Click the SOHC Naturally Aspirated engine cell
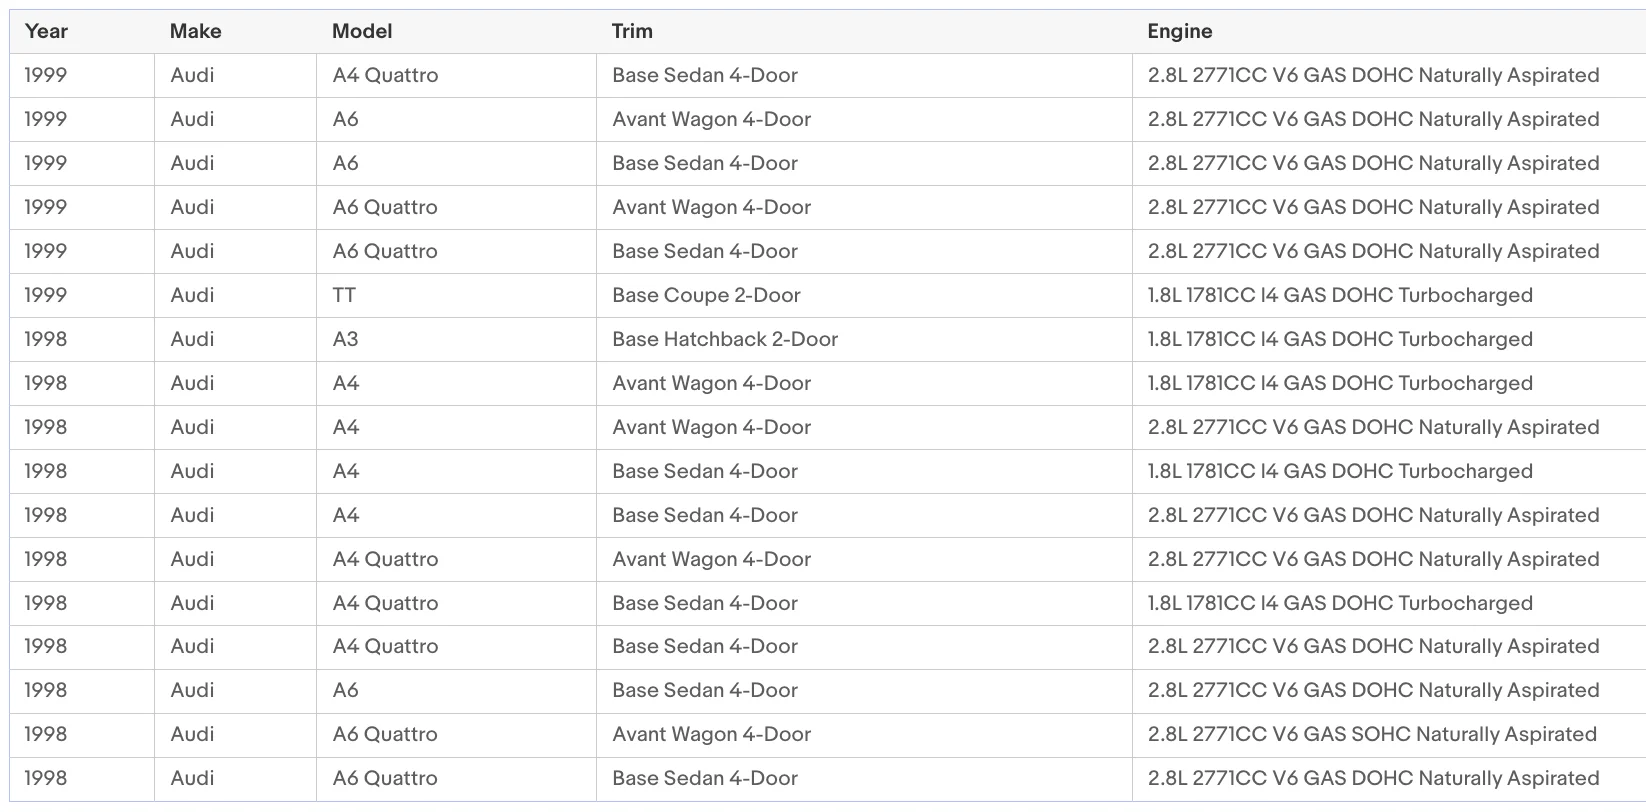The height and width of the screenshot is (812, 1646). pyautogui.click(x=1389, y=734)
